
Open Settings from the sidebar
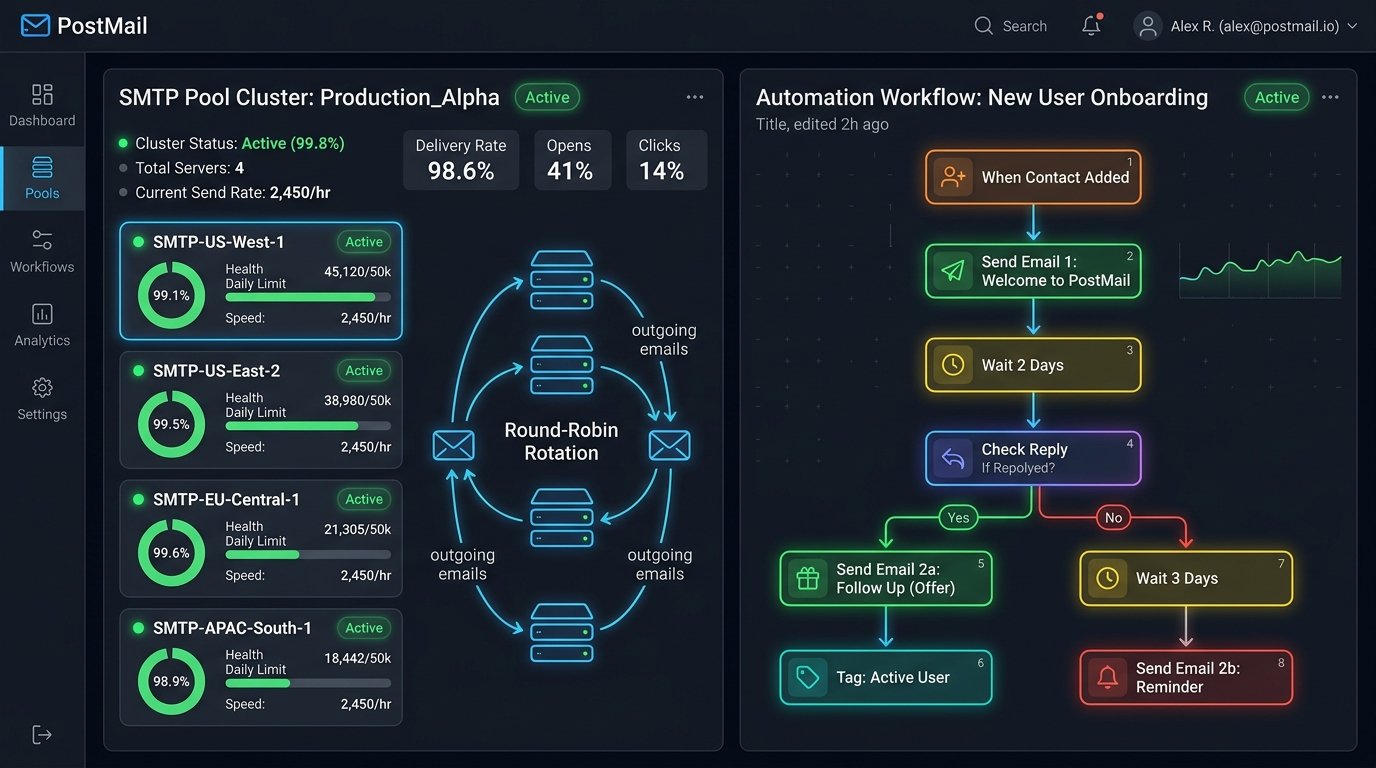coord(42,399)
